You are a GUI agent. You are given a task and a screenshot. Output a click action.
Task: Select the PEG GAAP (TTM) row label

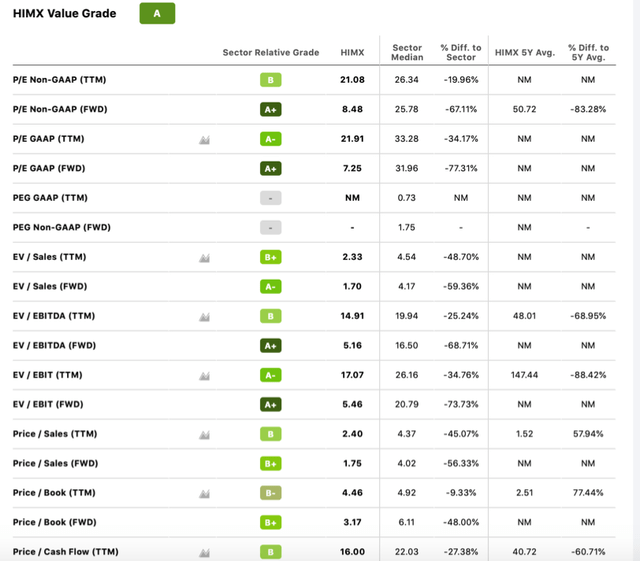[x=50, y=198]
